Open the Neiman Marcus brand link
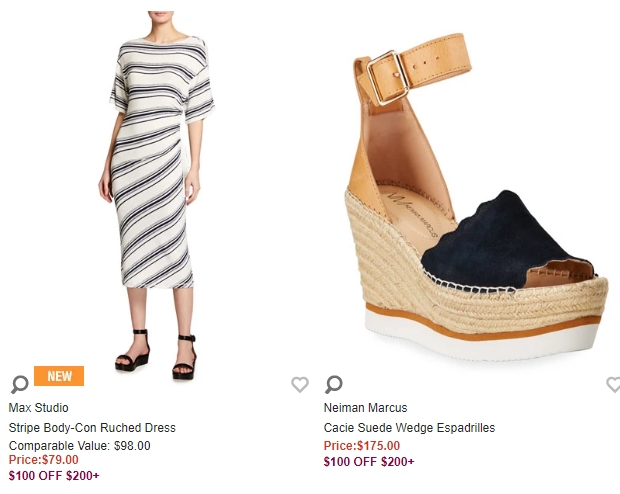The image size is (620, 494). [x=365, y=408]
